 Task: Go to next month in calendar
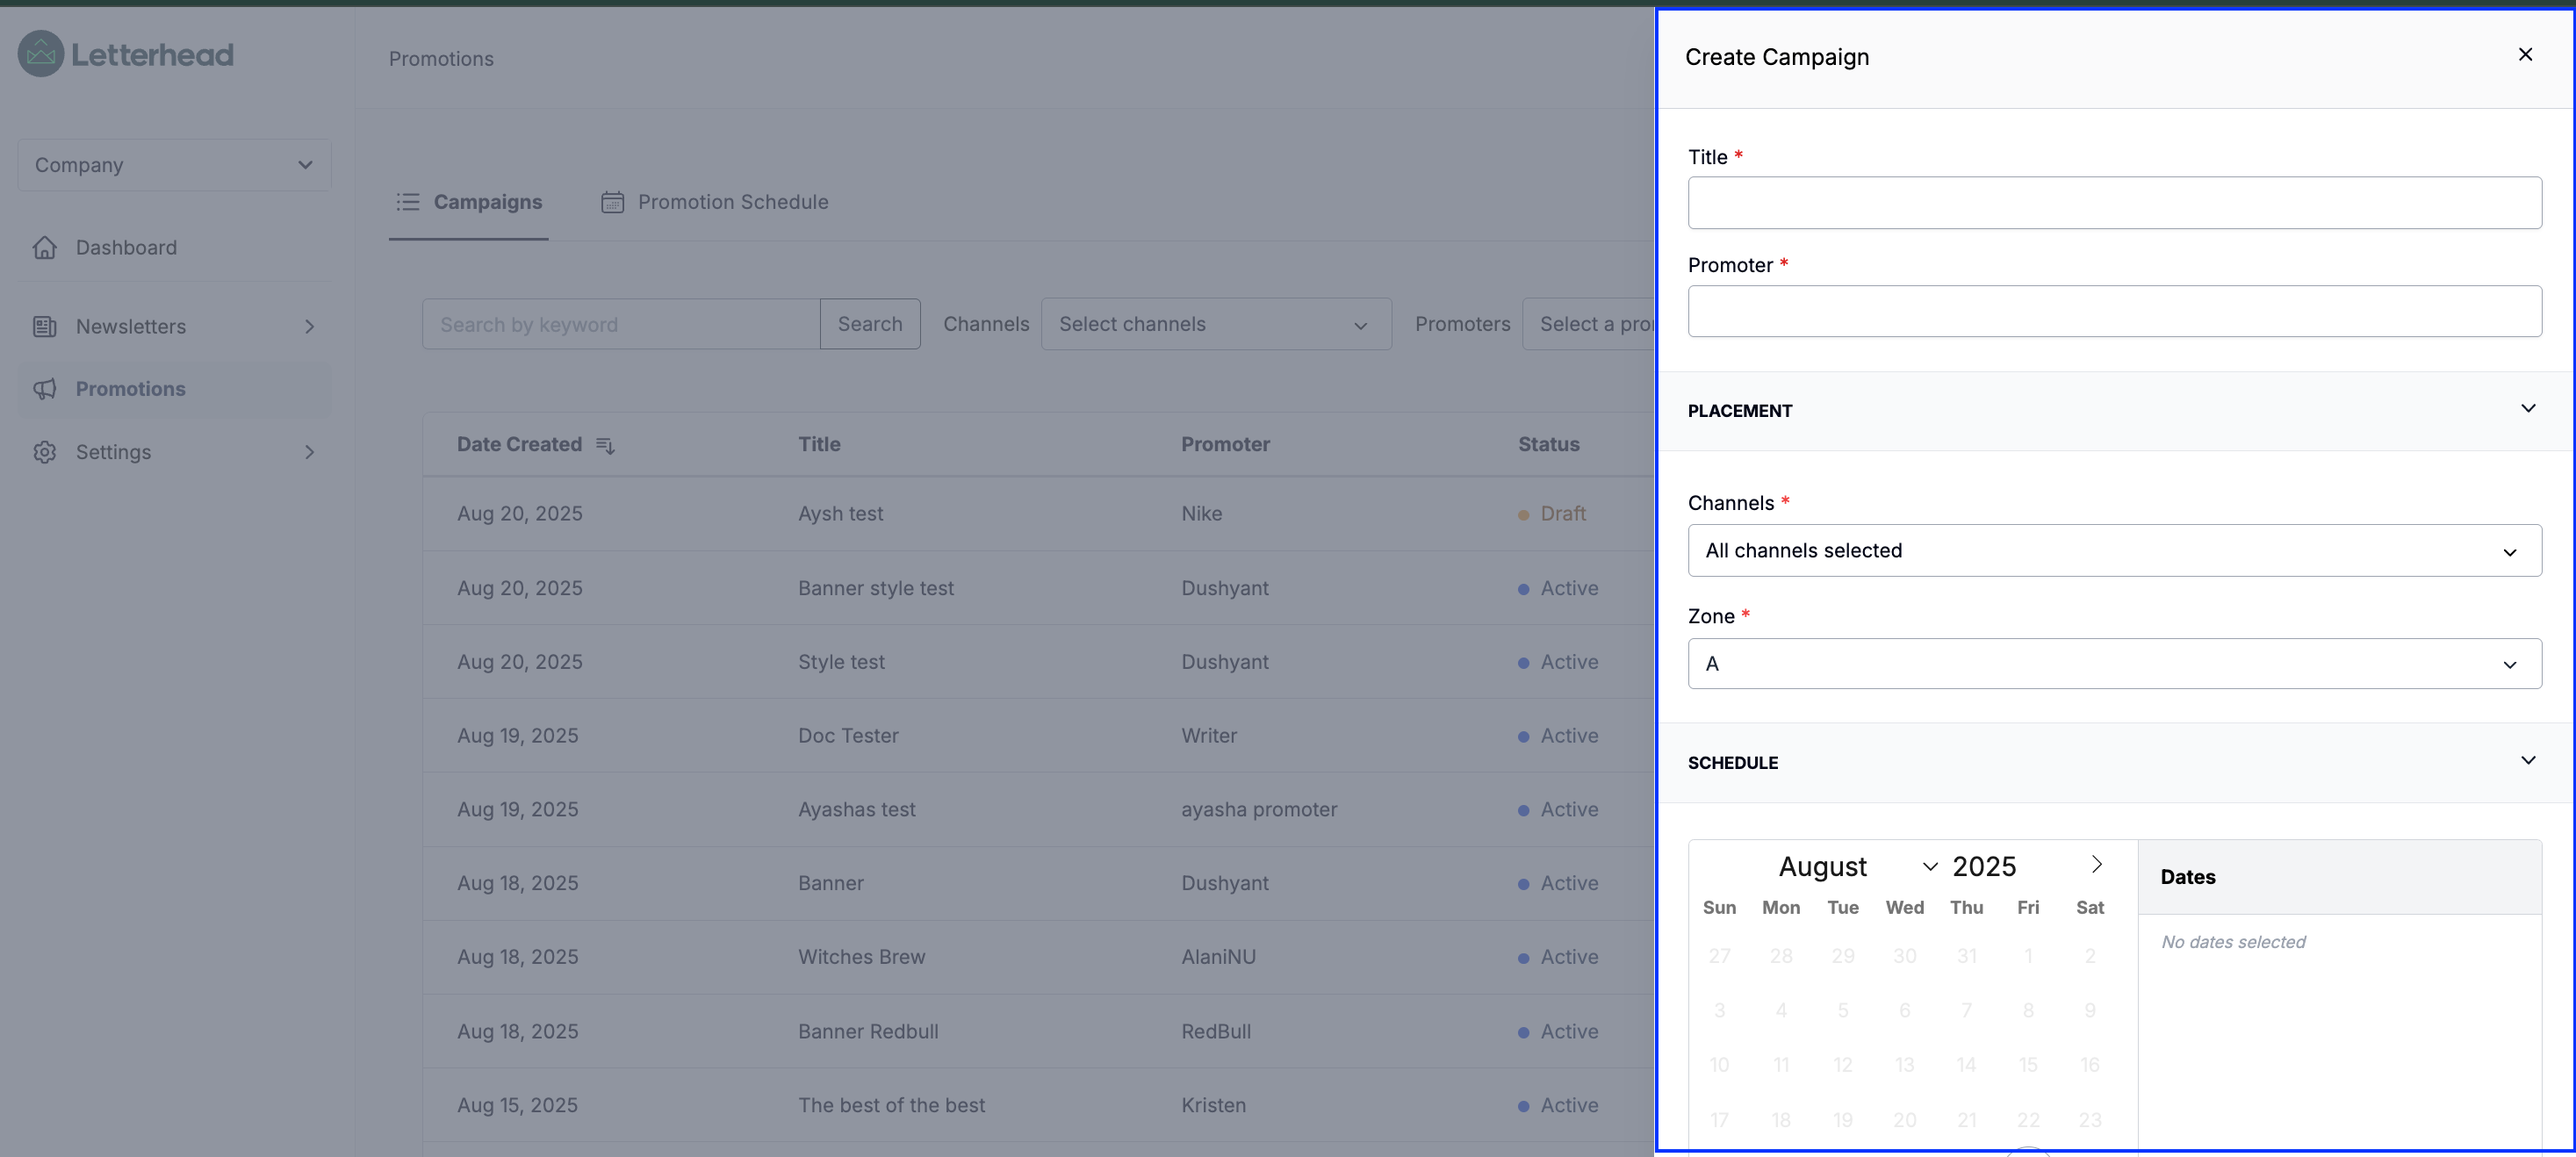[2096, 864]
